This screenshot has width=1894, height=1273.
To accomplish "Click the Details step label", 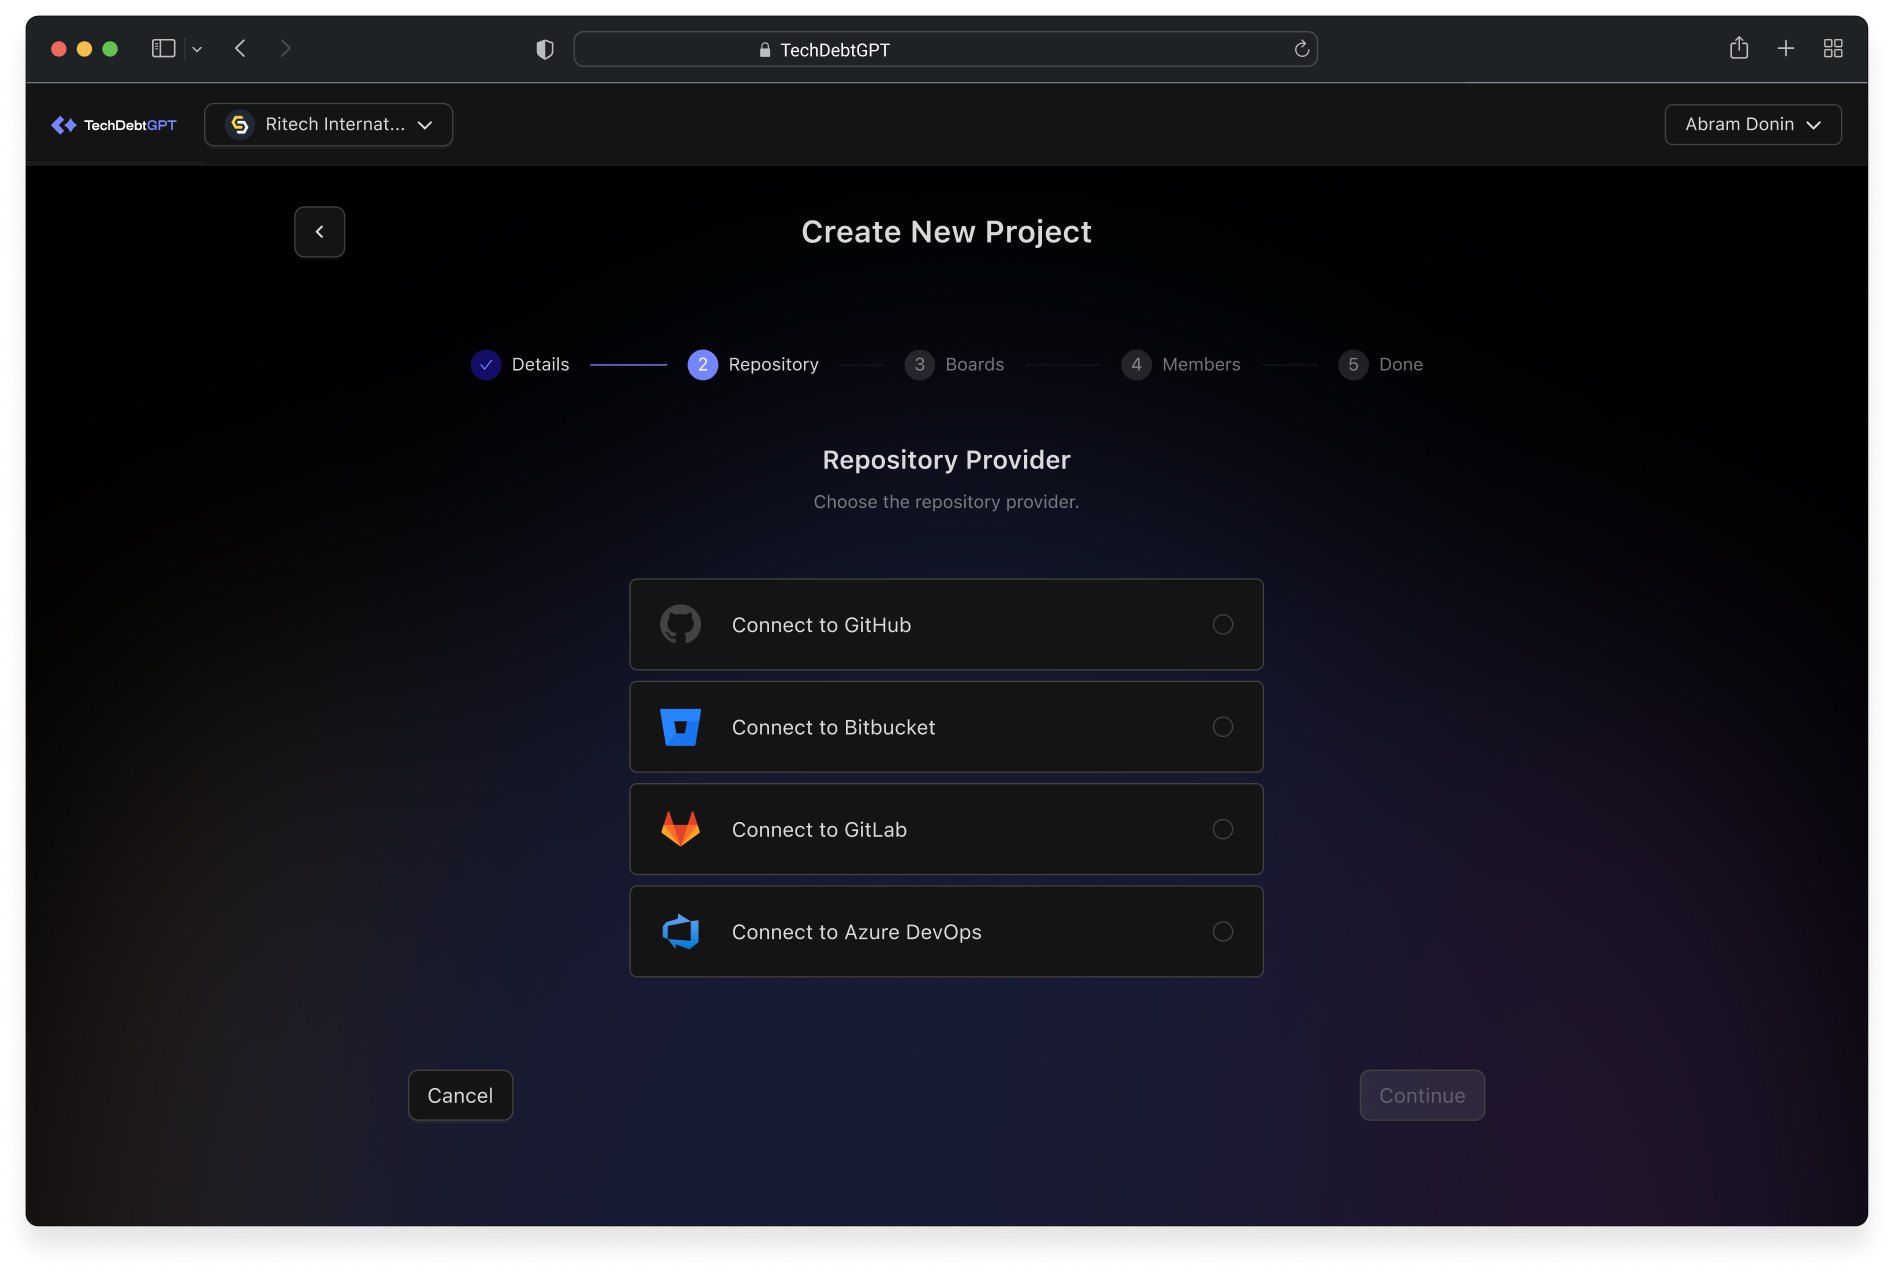I will coord(540,365).
